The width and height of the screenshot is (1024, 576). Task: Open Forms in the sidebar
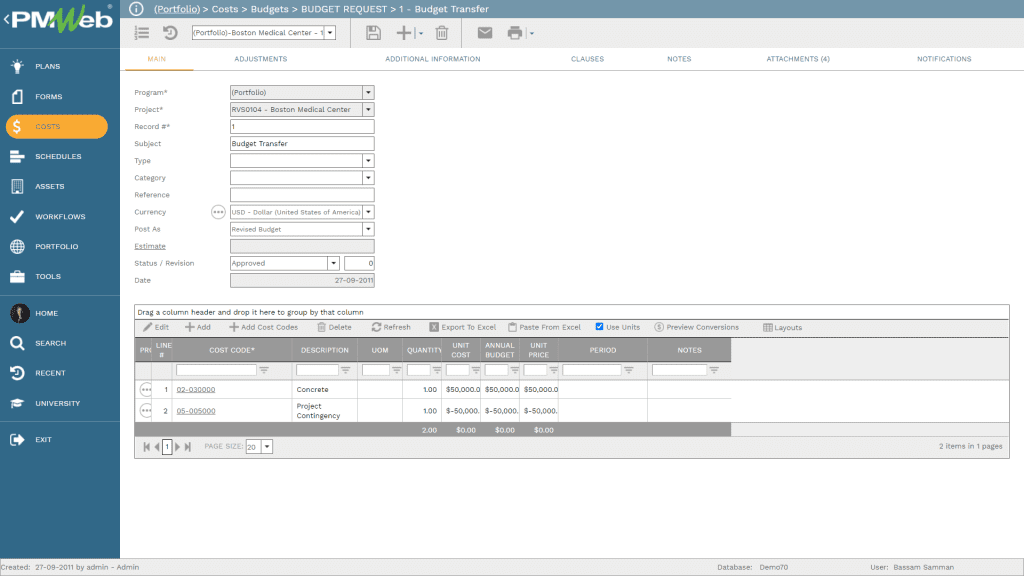coord(59,96)
